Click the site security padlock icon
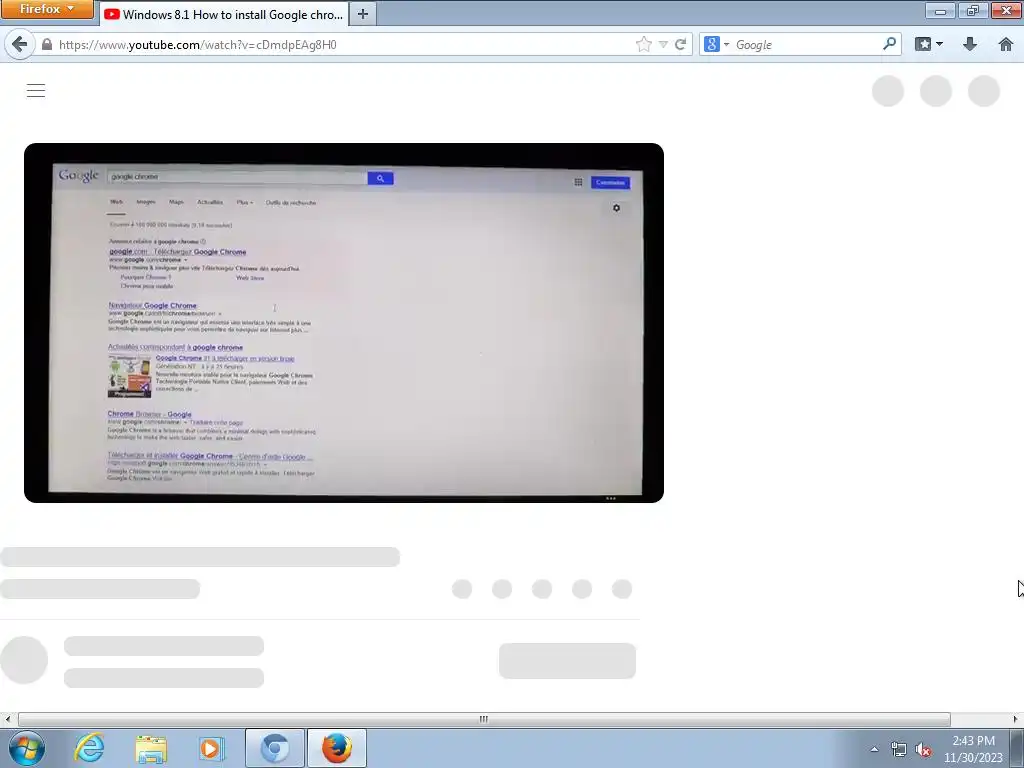 point(46,44)
